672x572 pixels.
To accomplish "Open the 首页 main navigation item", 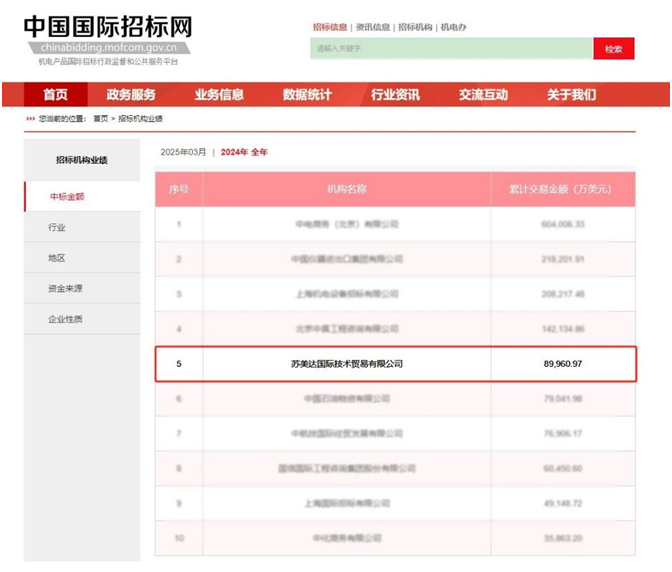I will [x=56, y=95].
